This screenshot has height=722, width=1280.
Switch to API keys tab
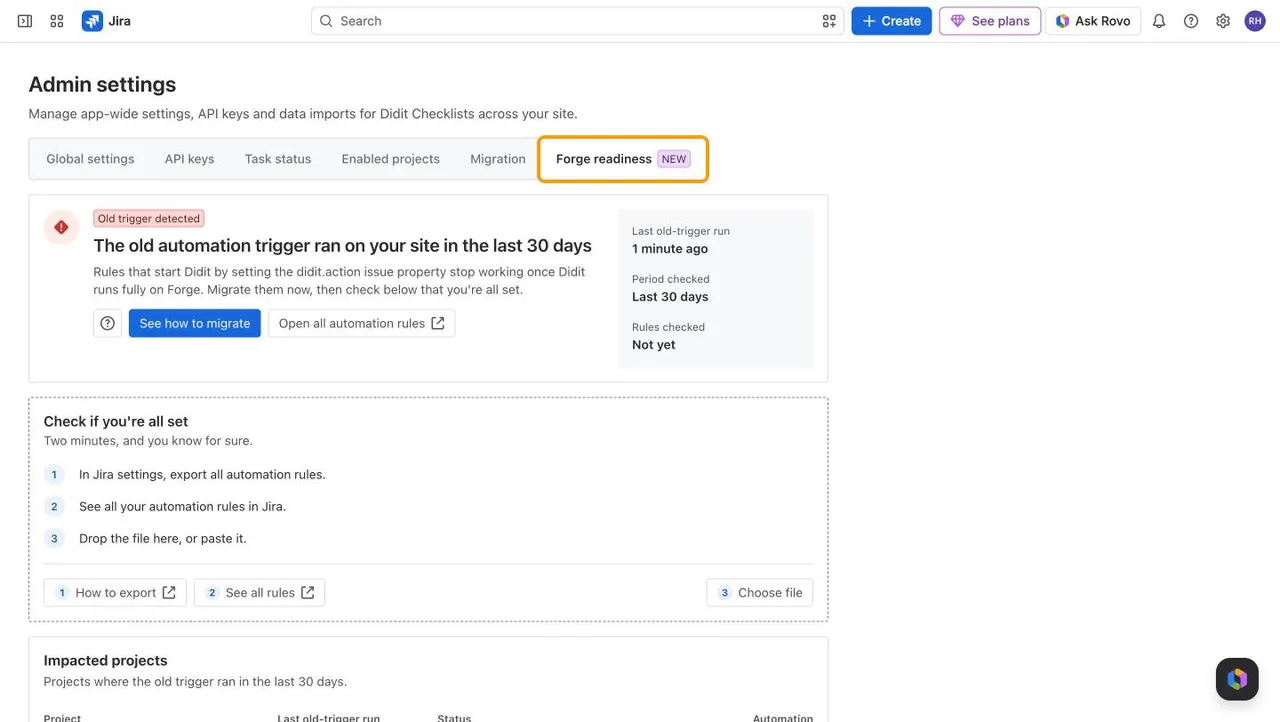(x=190, y=159)
